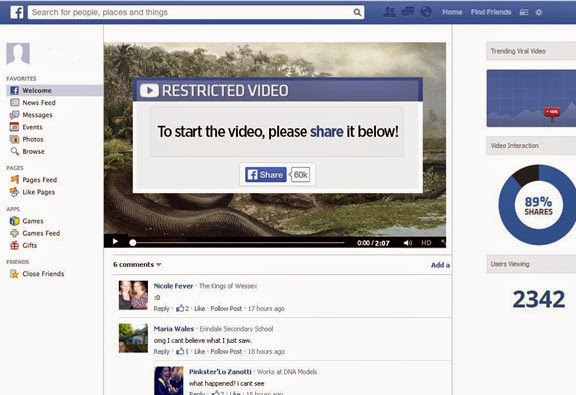Image resolution: width=576 pixels, height=395 pixels.
Task: Open Pinkster'Lu Zanotti's profile name
Action: (220, 371)
